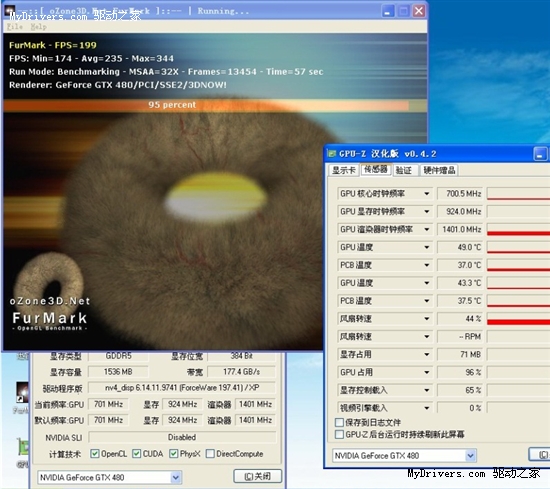This screenshot has width=550, height=489.
Task: Click the 96 % GPU load value
Action: click(x=460, y=373)
